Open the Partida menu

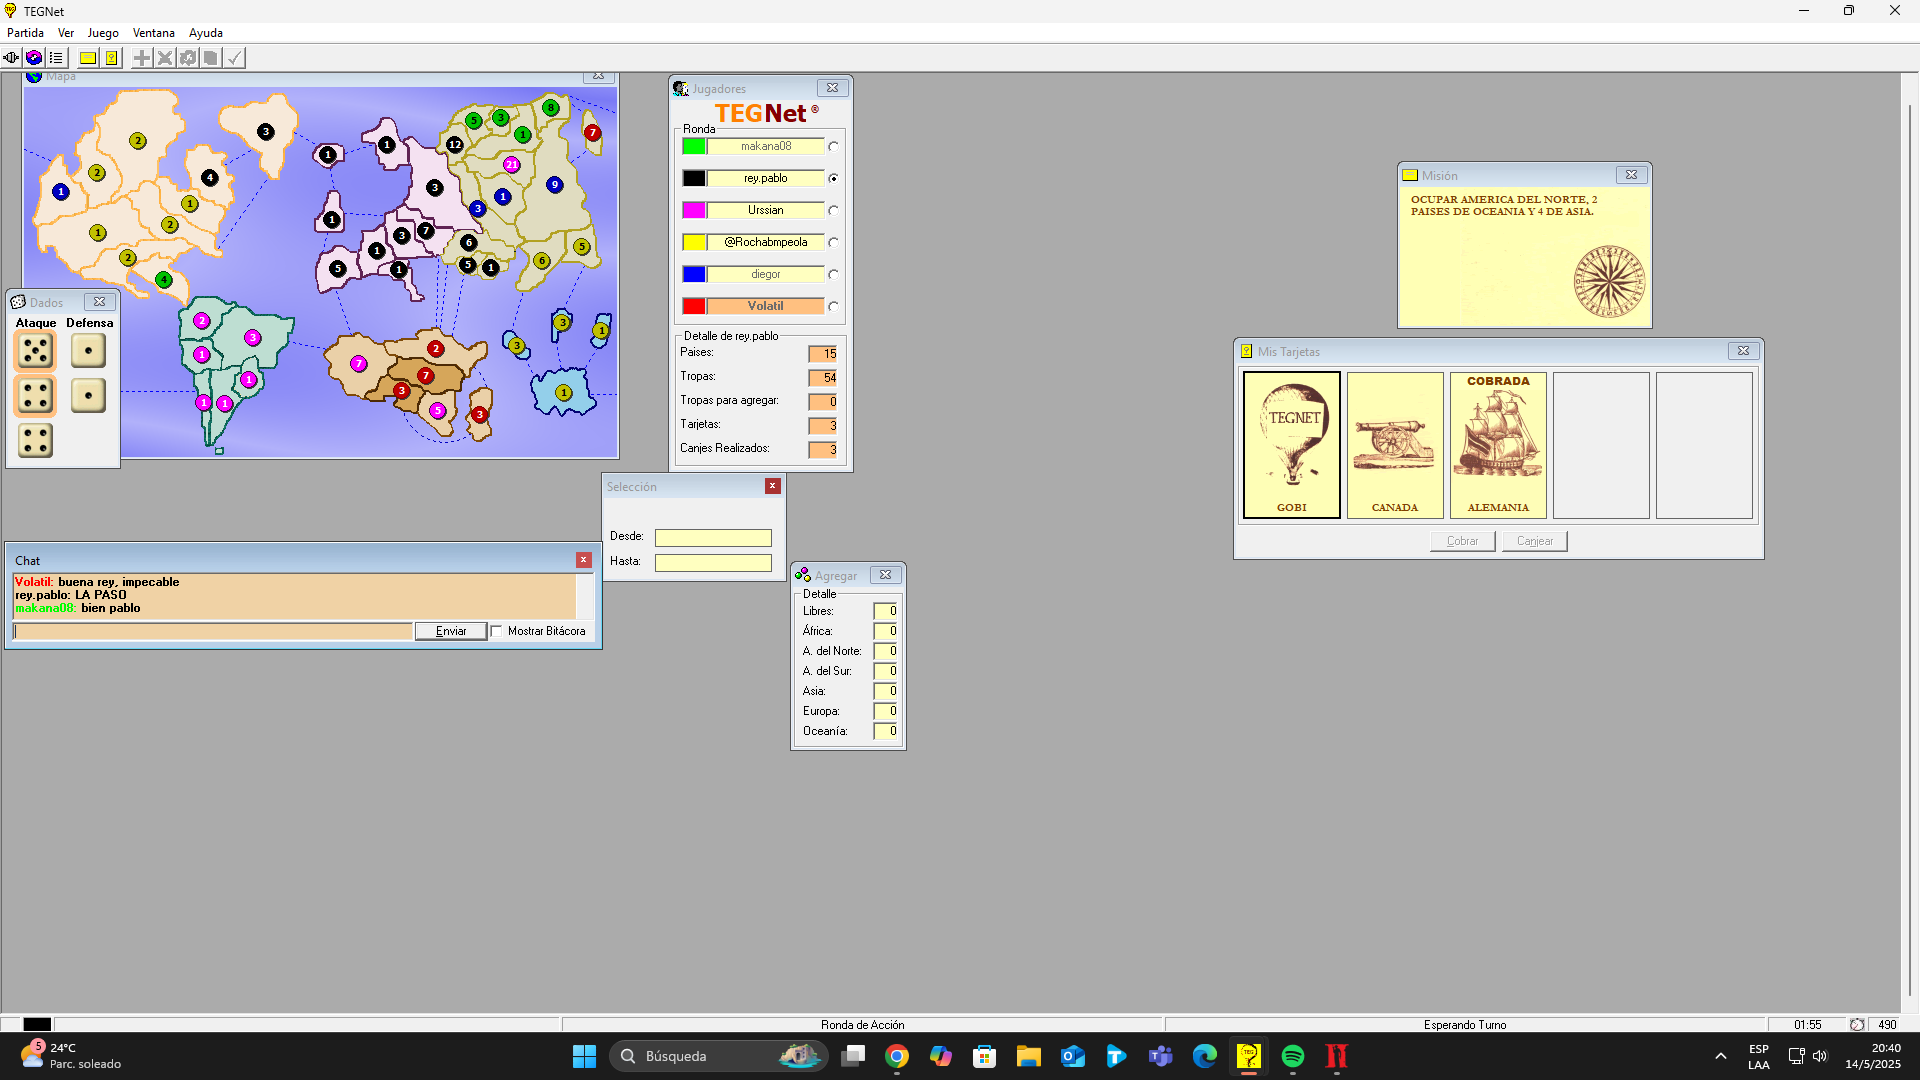tap(26, 33)
